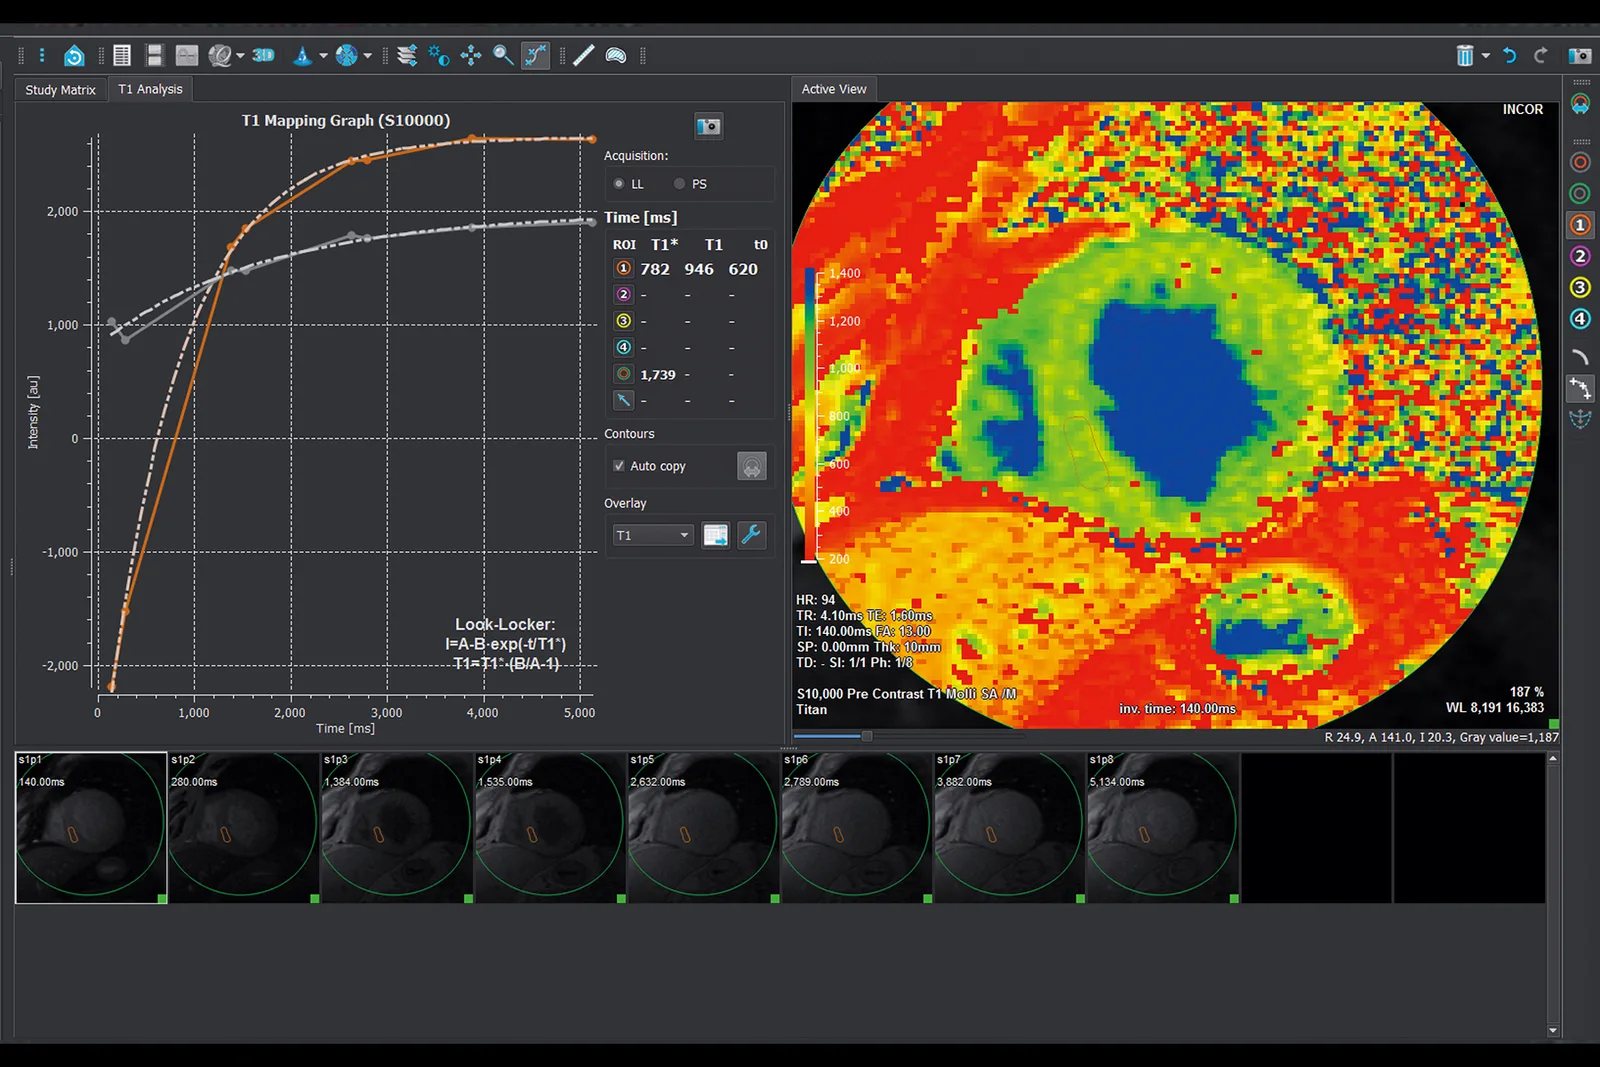Switch to the Study Matrix tab
This screenshot has height=1067, width=1600.
60,89
